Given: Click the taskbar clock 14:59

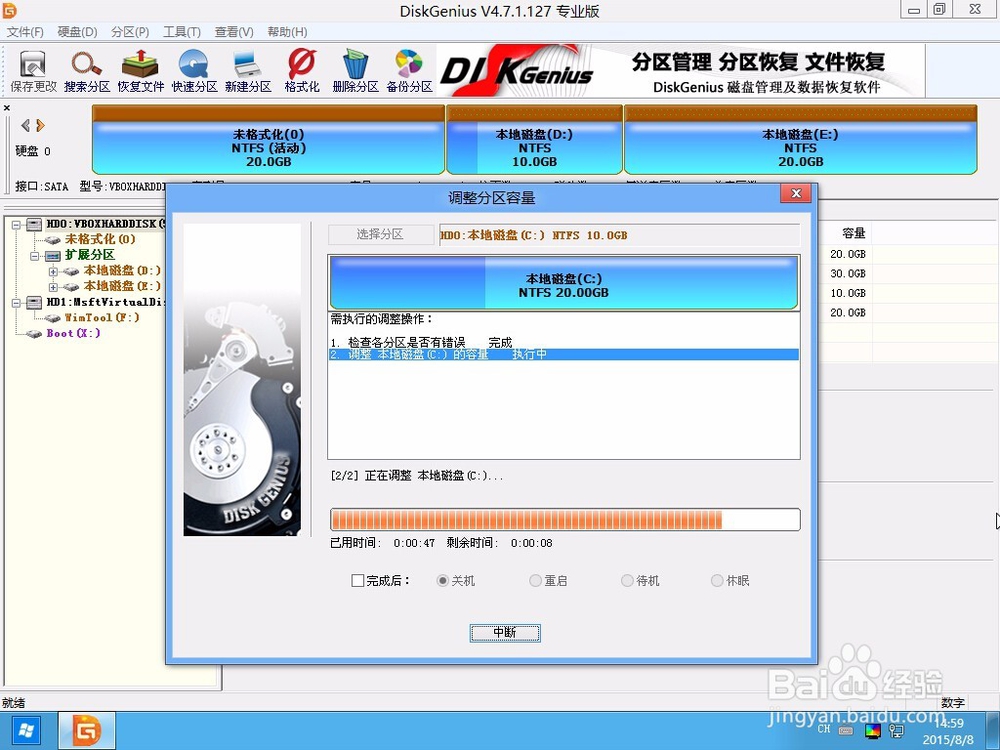Looking at the screenshot, I should [x=949, y=723].
